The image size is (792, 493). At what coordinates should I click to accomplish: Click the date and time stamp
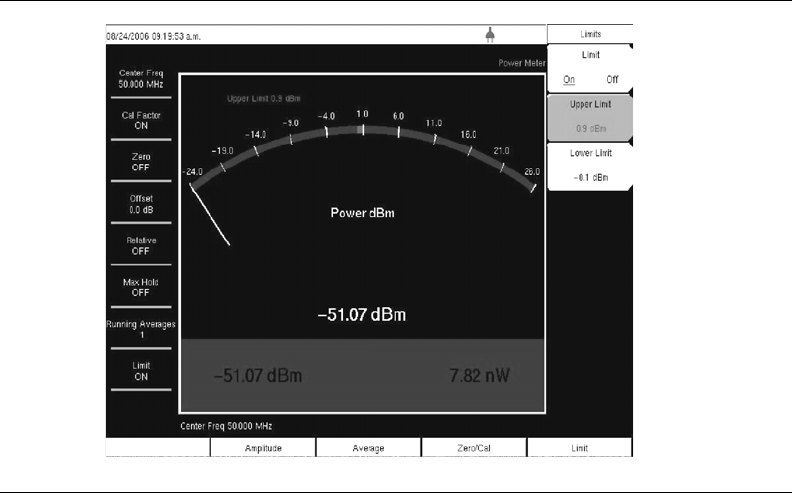pos(154,36)
